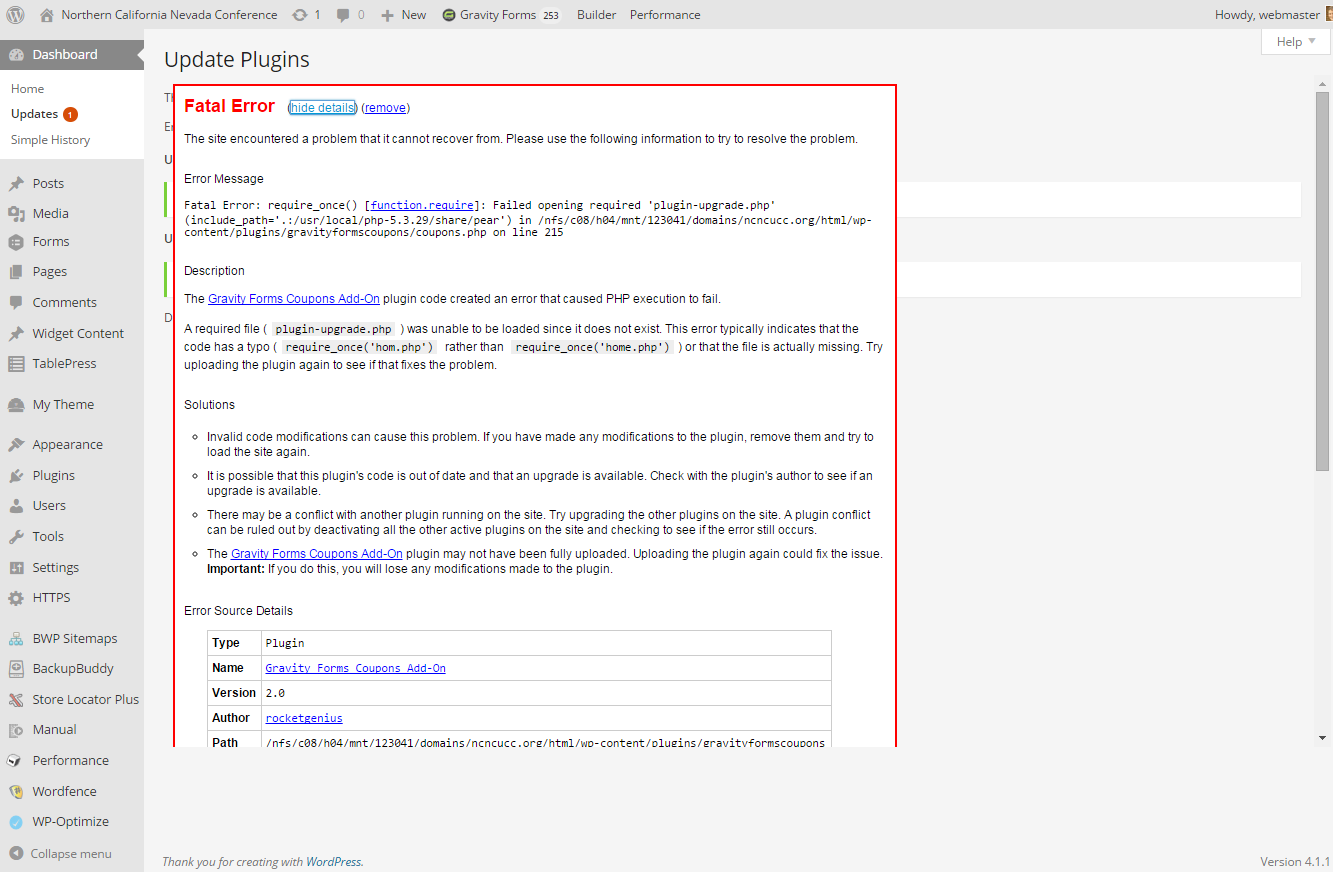Open the Home submenu under Dashboard
The width and height of the screenshot is (1333, 872).
(x=28, y=89)
